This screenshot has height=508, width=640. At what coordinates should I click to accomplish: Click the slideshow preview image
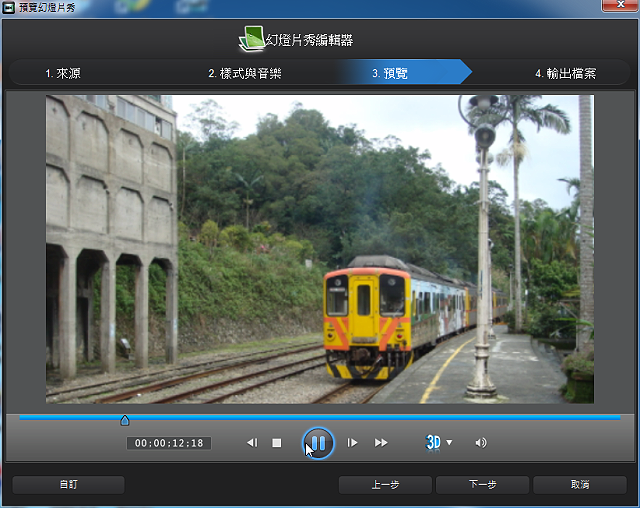(x=320, y=249)
